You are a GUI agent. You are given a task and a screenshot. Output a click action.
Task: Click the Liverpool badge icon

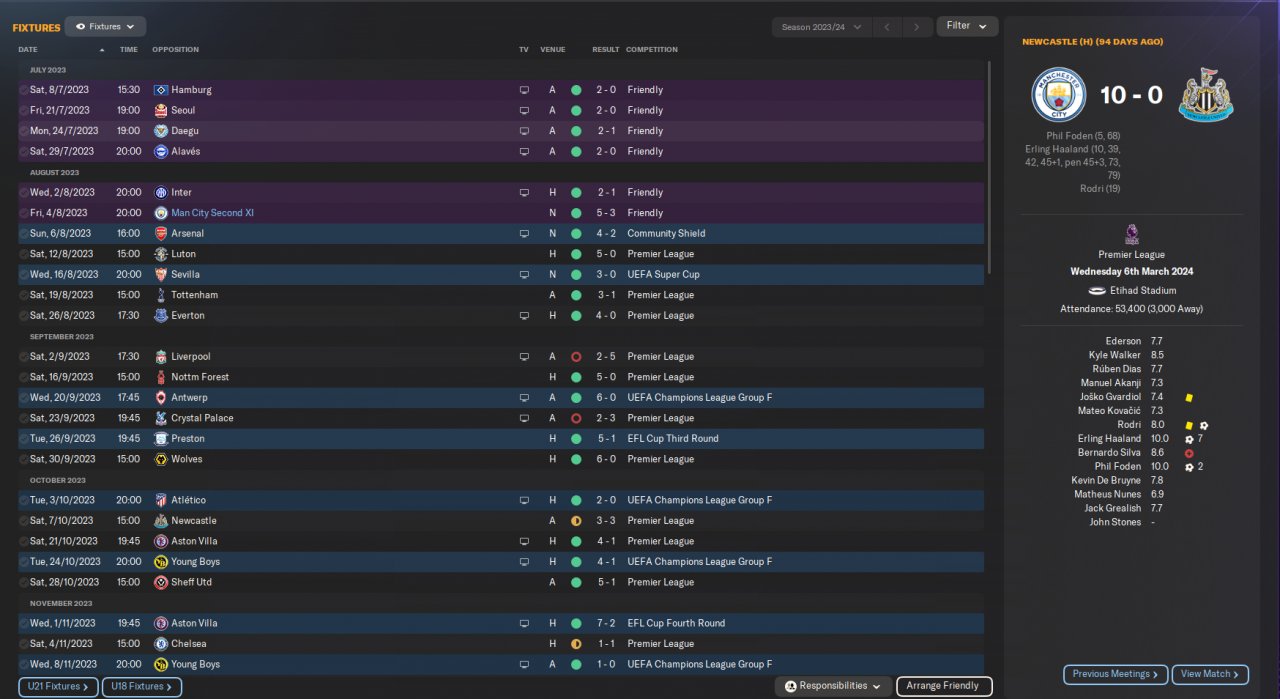[x=161, y=357]
